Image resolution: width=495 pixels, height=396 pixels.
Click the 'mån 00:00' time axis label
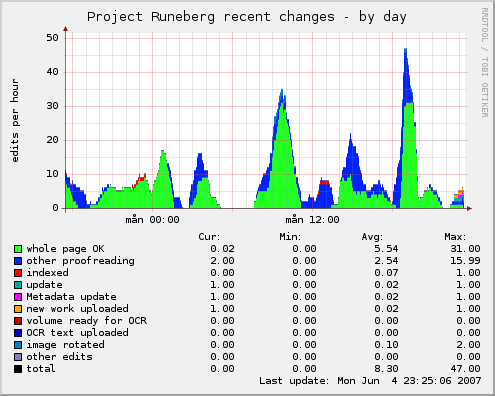tap(152, 220)
